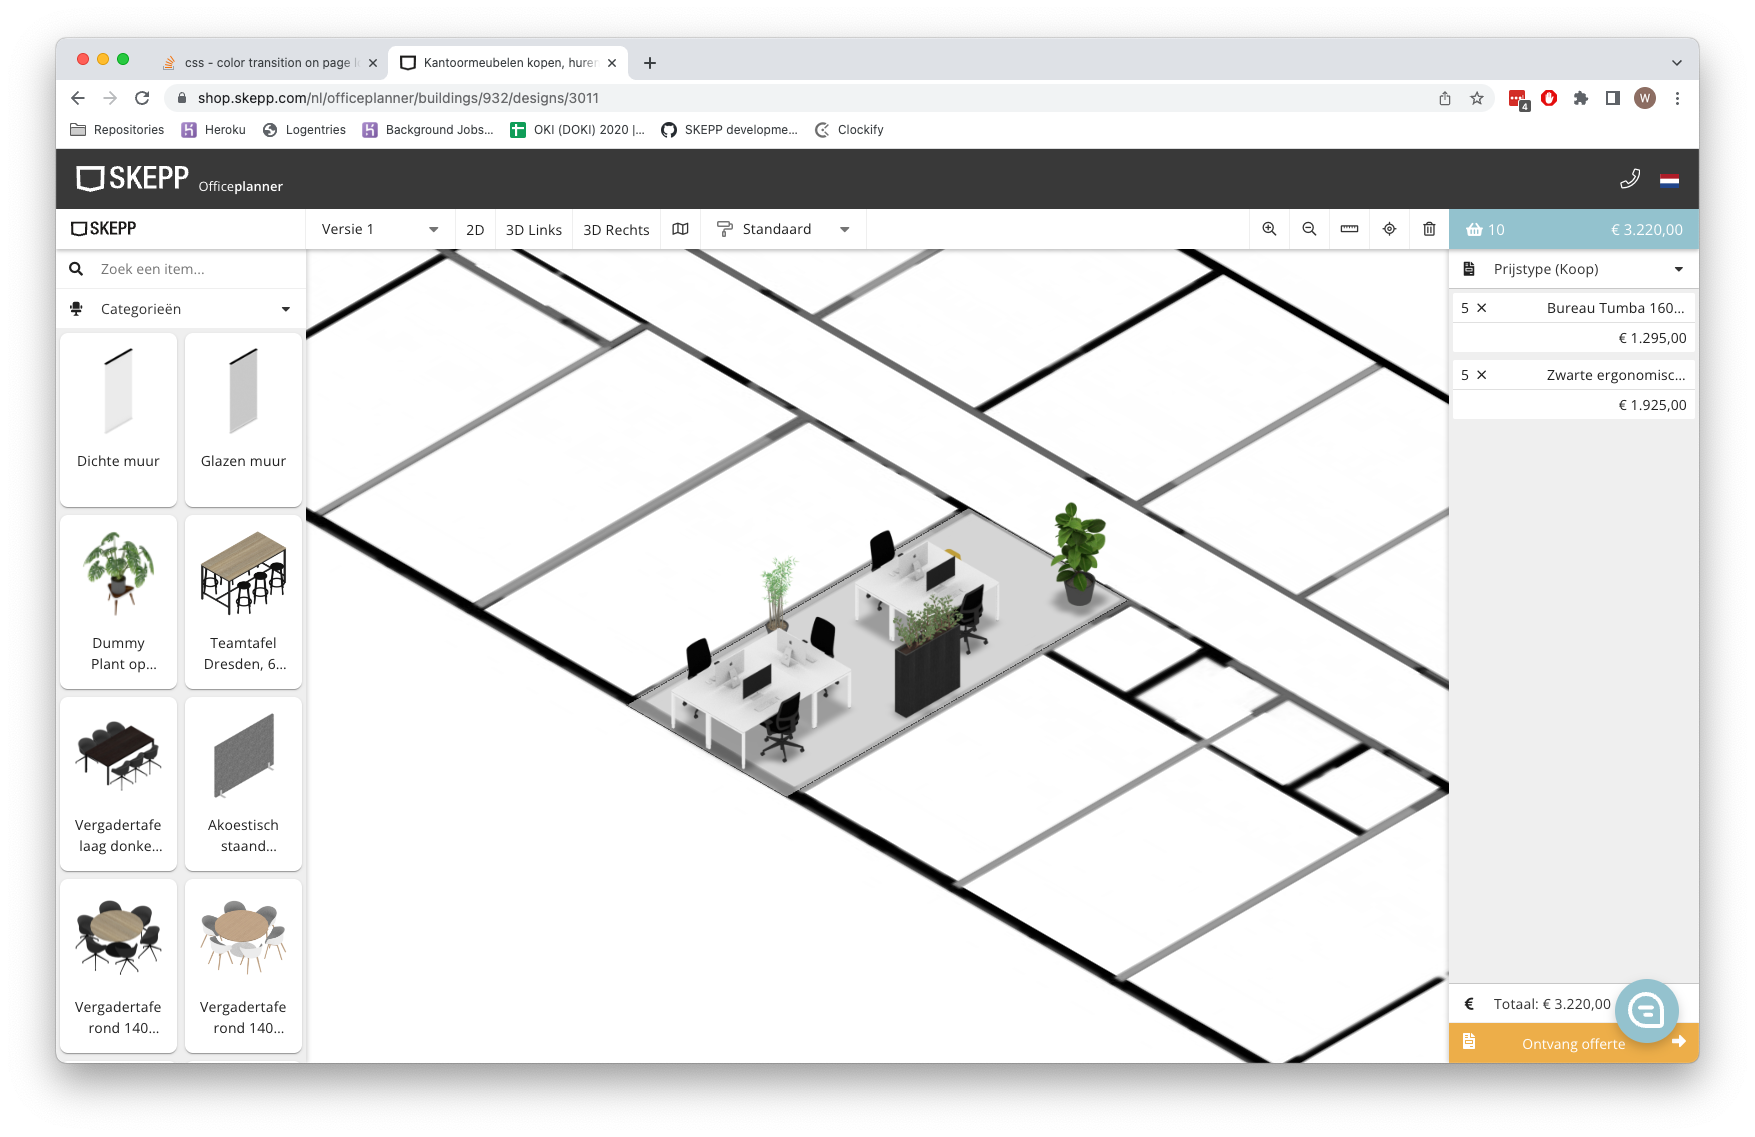Expand the Categorieën dropdown
This screenshot has height=1137, width=1755.
(181, 309)
